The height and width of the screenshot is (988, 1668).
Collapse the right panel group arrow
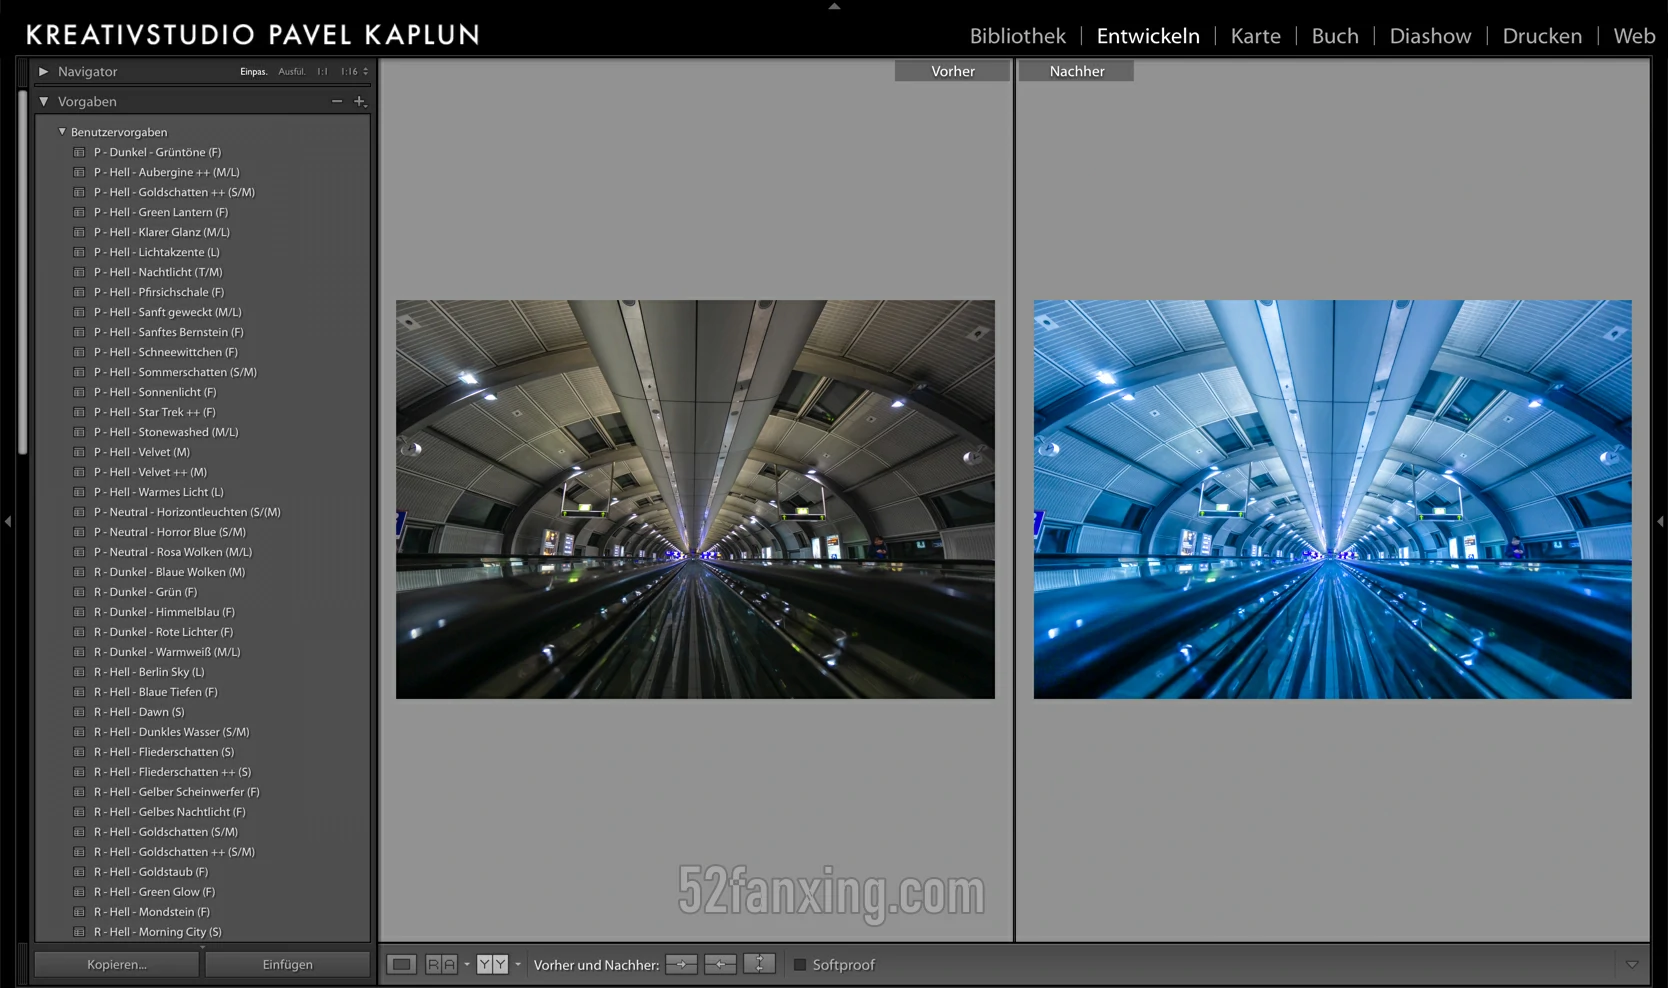tap(1660, 521)
